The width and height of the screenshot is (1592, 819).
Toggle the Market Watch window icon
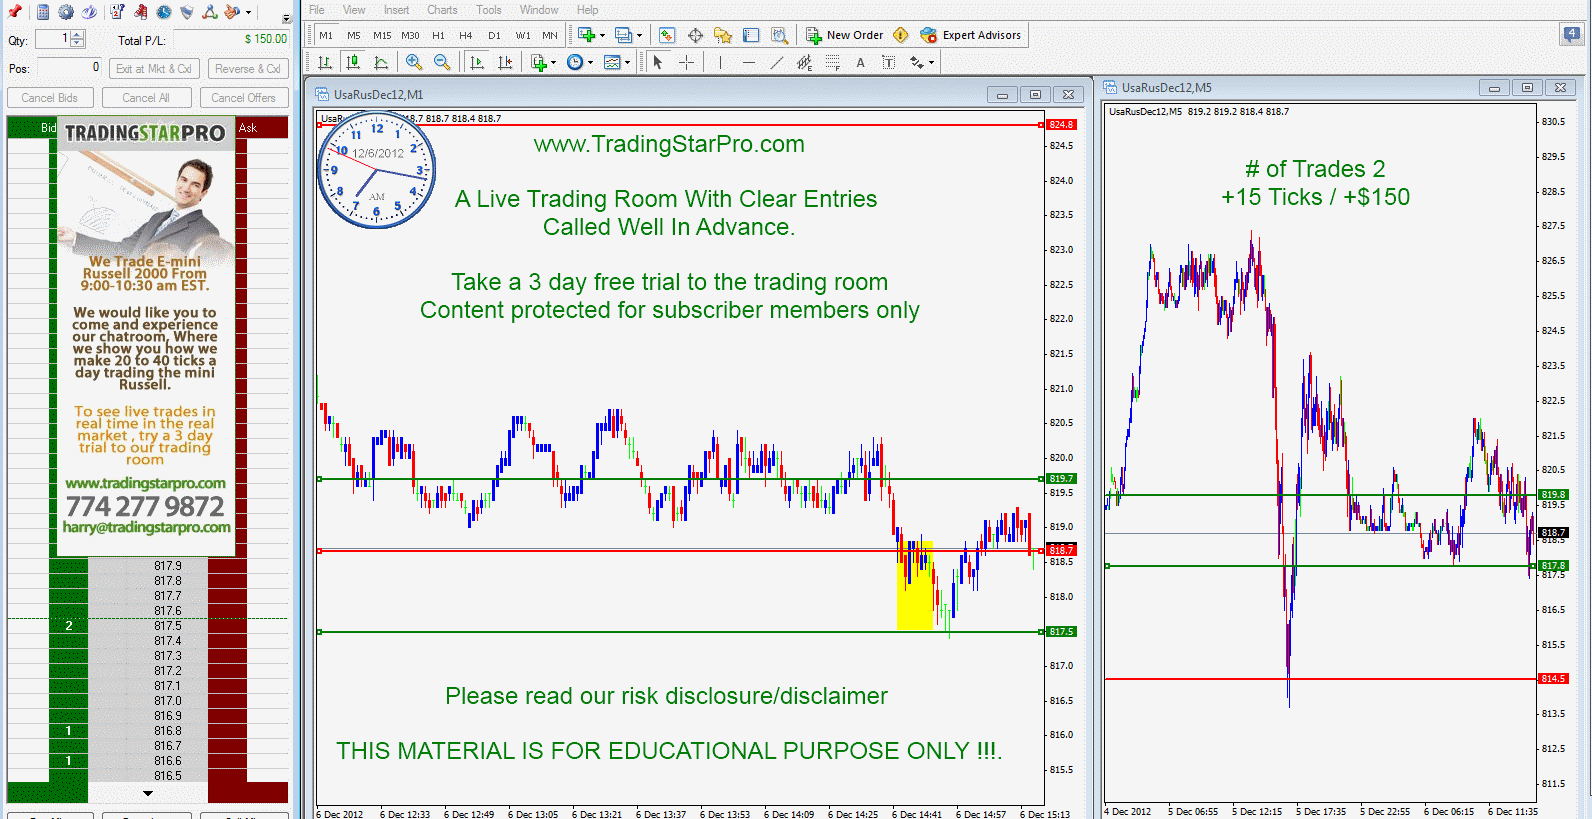pos(667,35)
